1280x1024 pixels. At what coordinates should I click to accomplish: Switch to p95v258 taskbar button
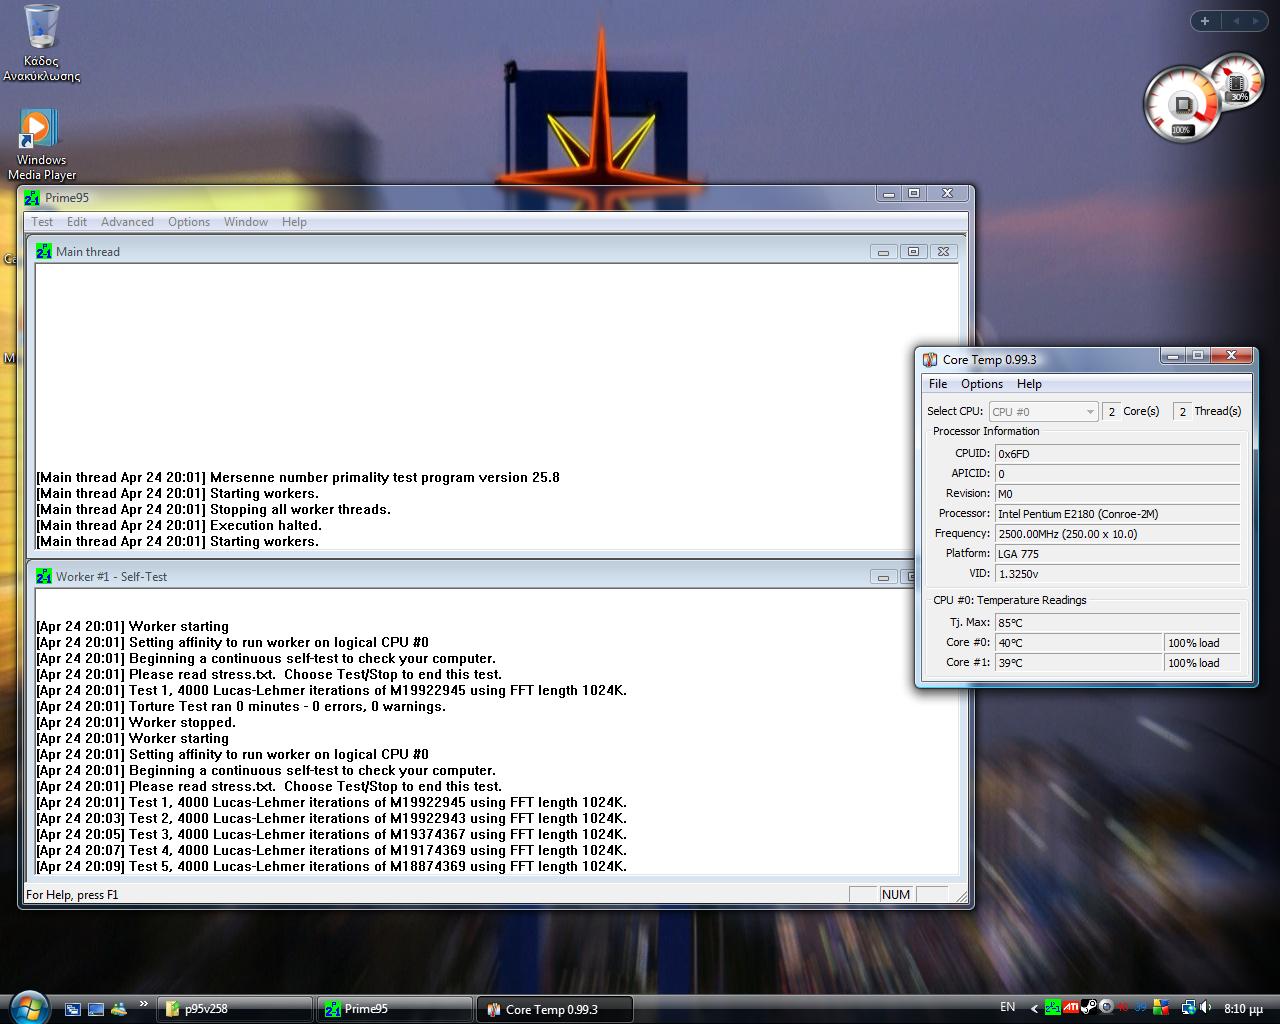[235, 1009]
